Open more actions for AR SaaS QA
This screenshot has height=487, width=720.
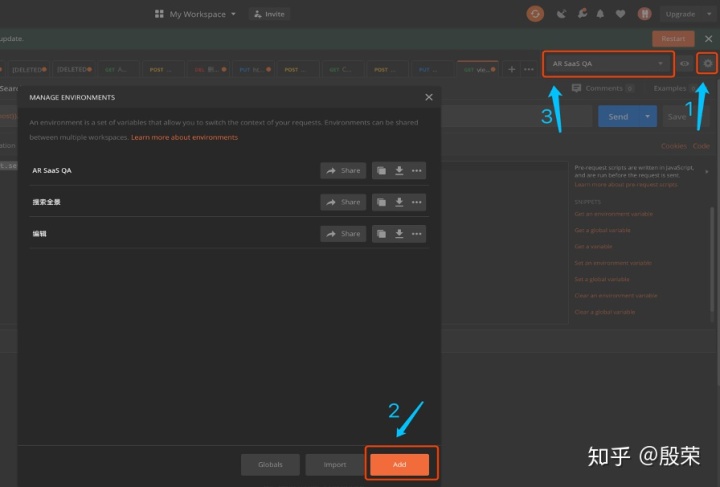(x=416, y=170)
